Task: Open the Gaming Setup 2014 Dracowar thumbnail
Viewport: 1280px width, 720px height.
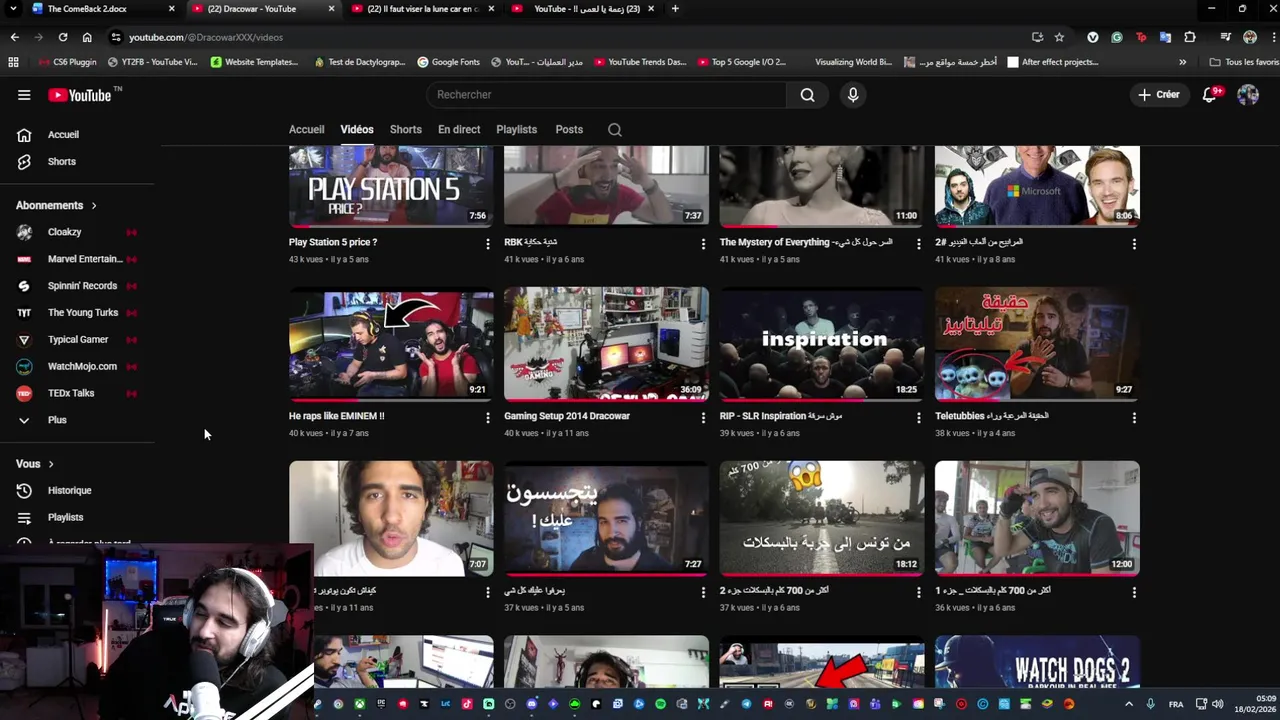Action: [x=606, y=344]
